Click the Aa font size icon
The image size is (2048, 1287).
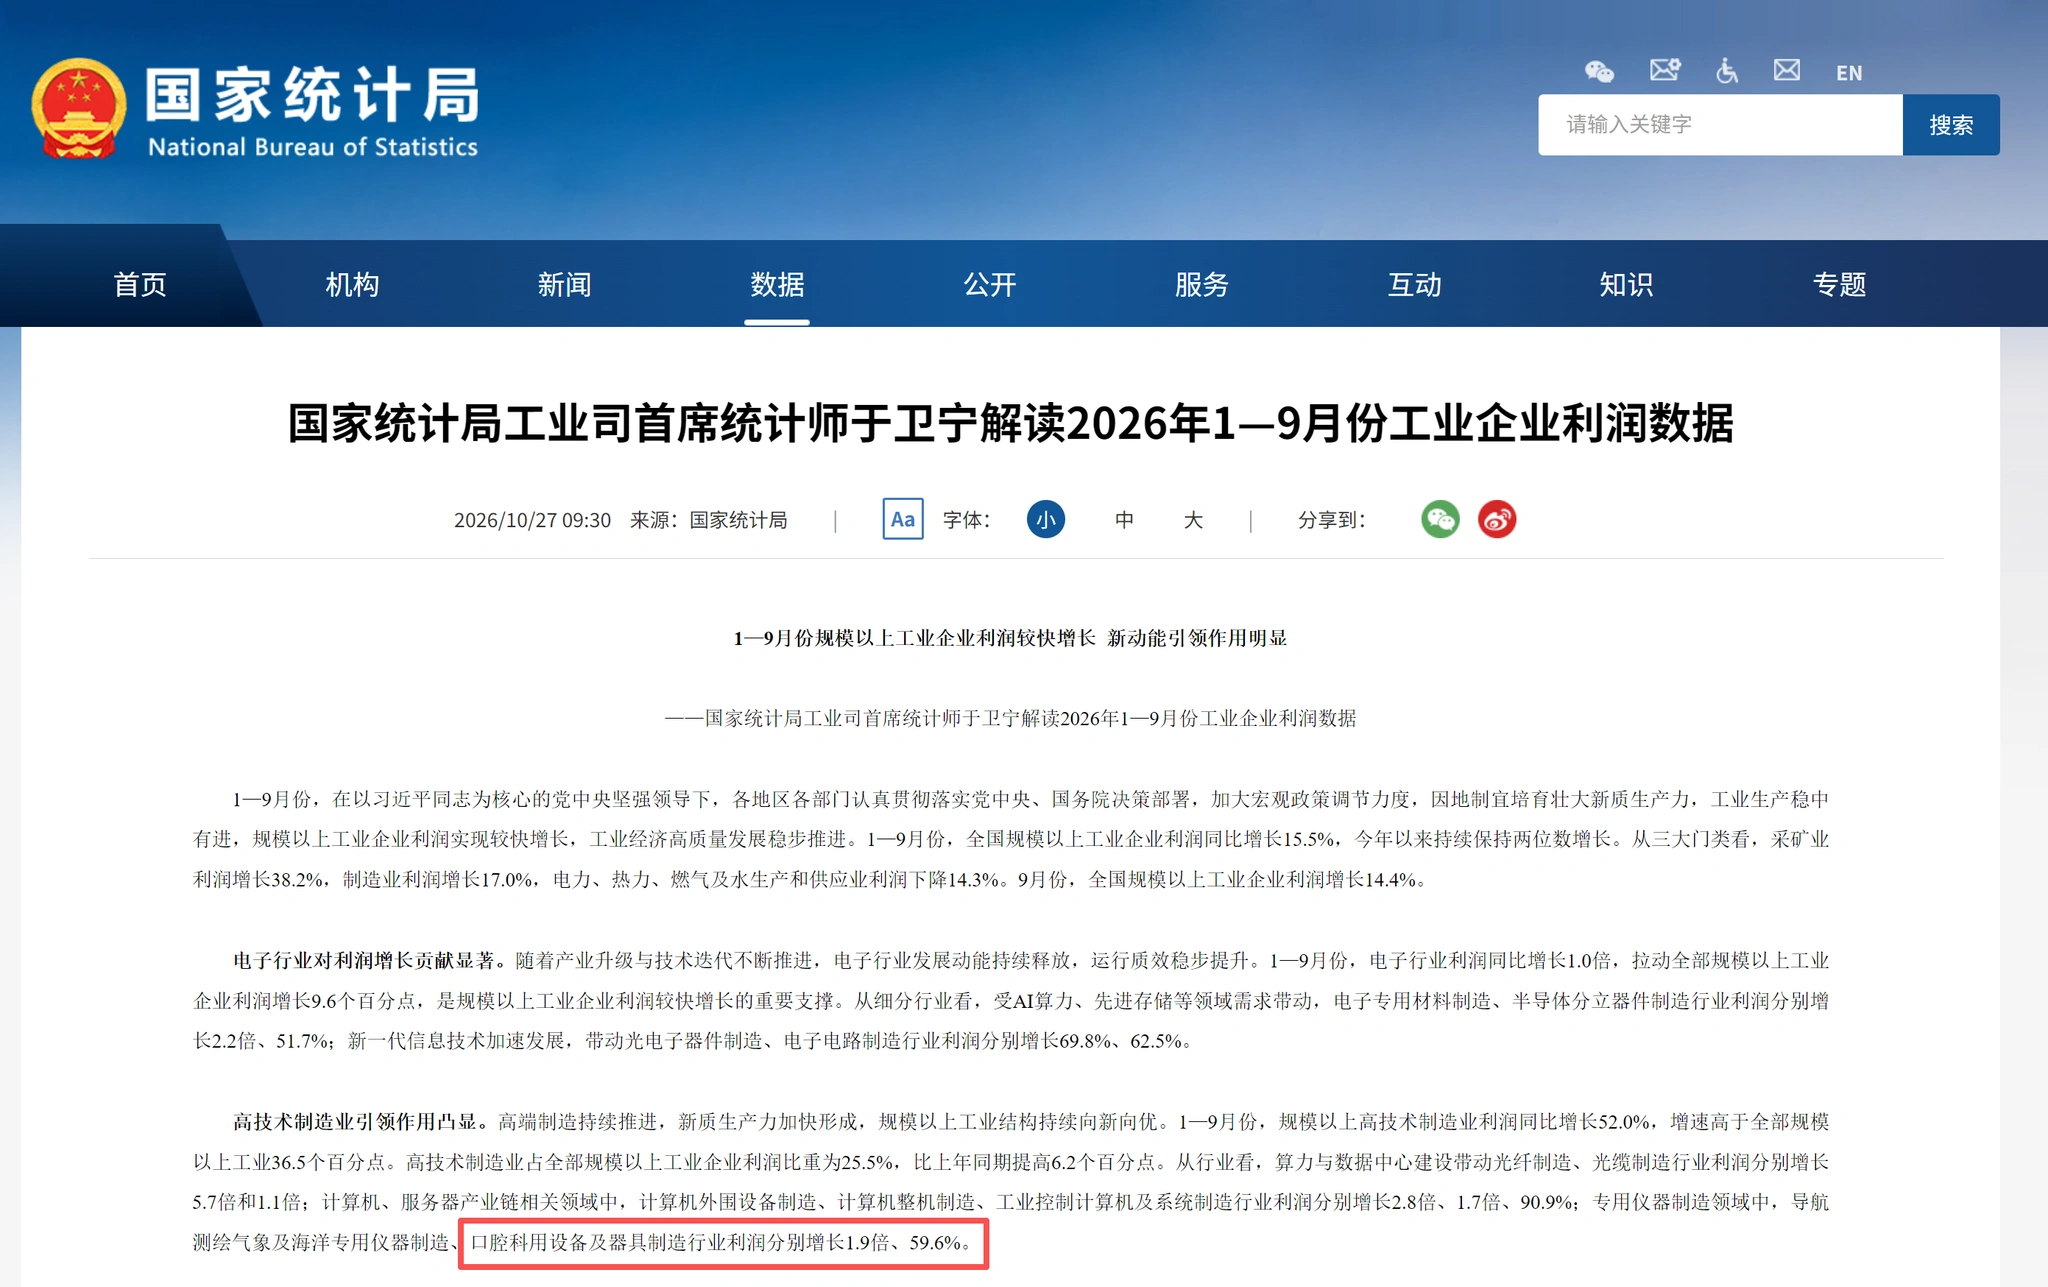902,519
